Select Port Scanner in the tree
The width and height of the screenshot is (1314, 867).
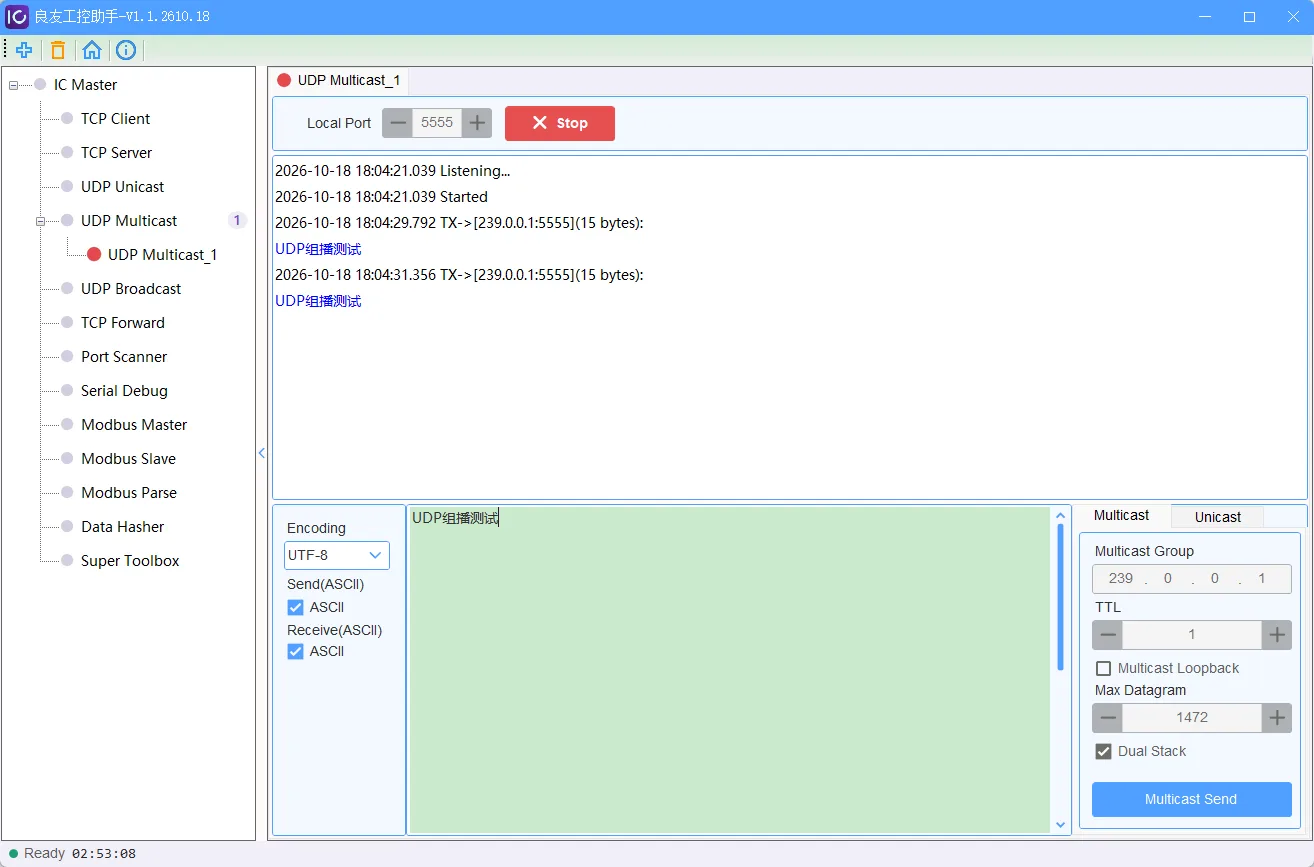pyautogui.click(x=124, y=356)
